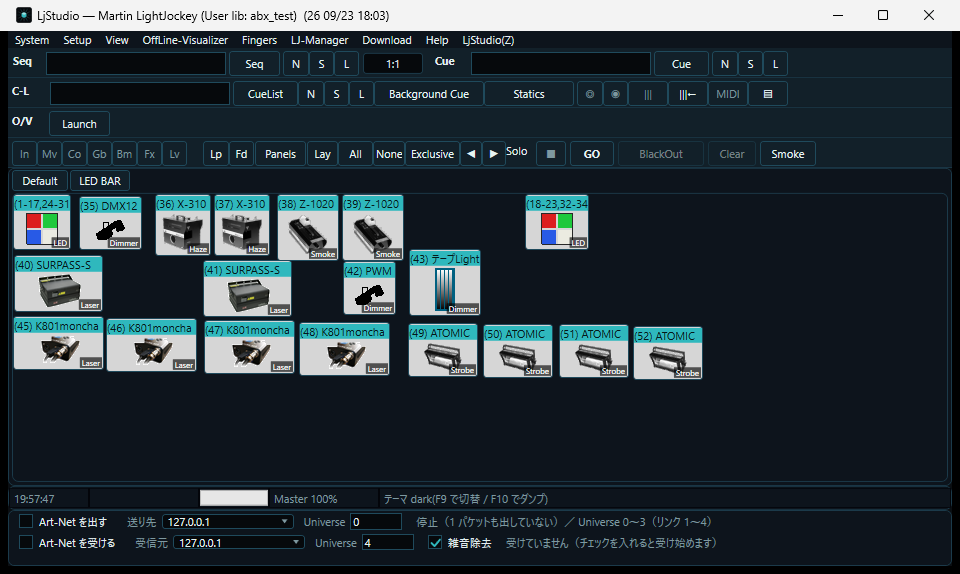Screen dimensions: 960x574
Task: Select the (40) SURPASS-S laser fixture
Action: tap(58, 284)
